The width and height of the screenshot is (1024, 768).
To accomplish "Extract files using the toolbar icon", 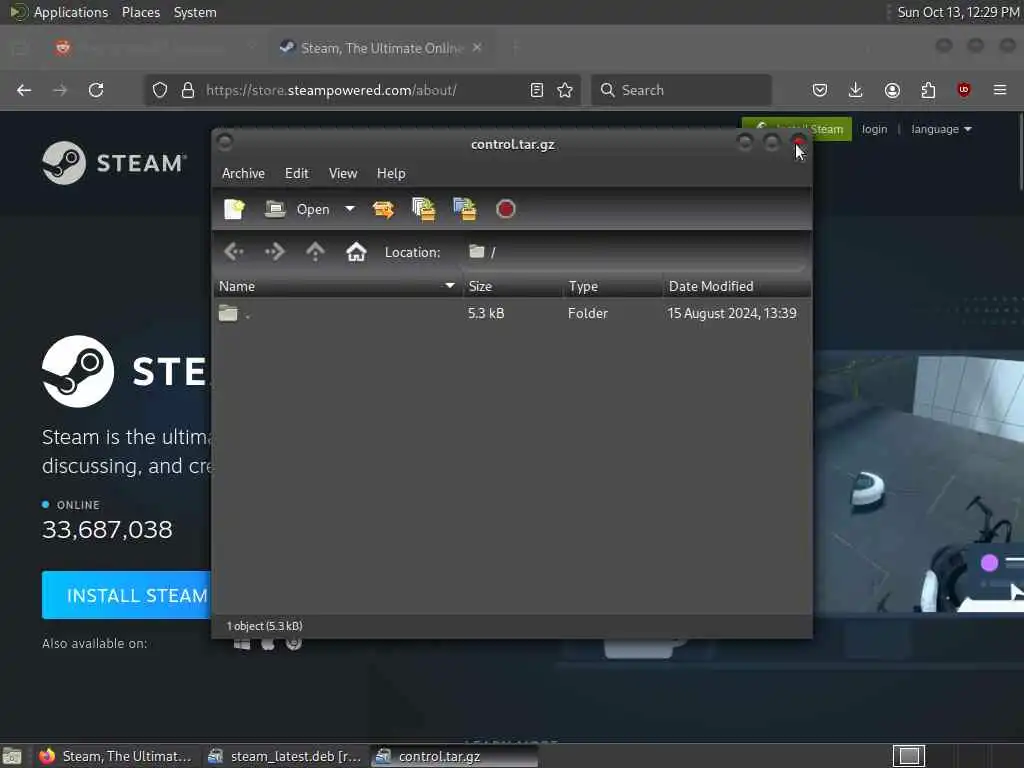I will 383,209.
